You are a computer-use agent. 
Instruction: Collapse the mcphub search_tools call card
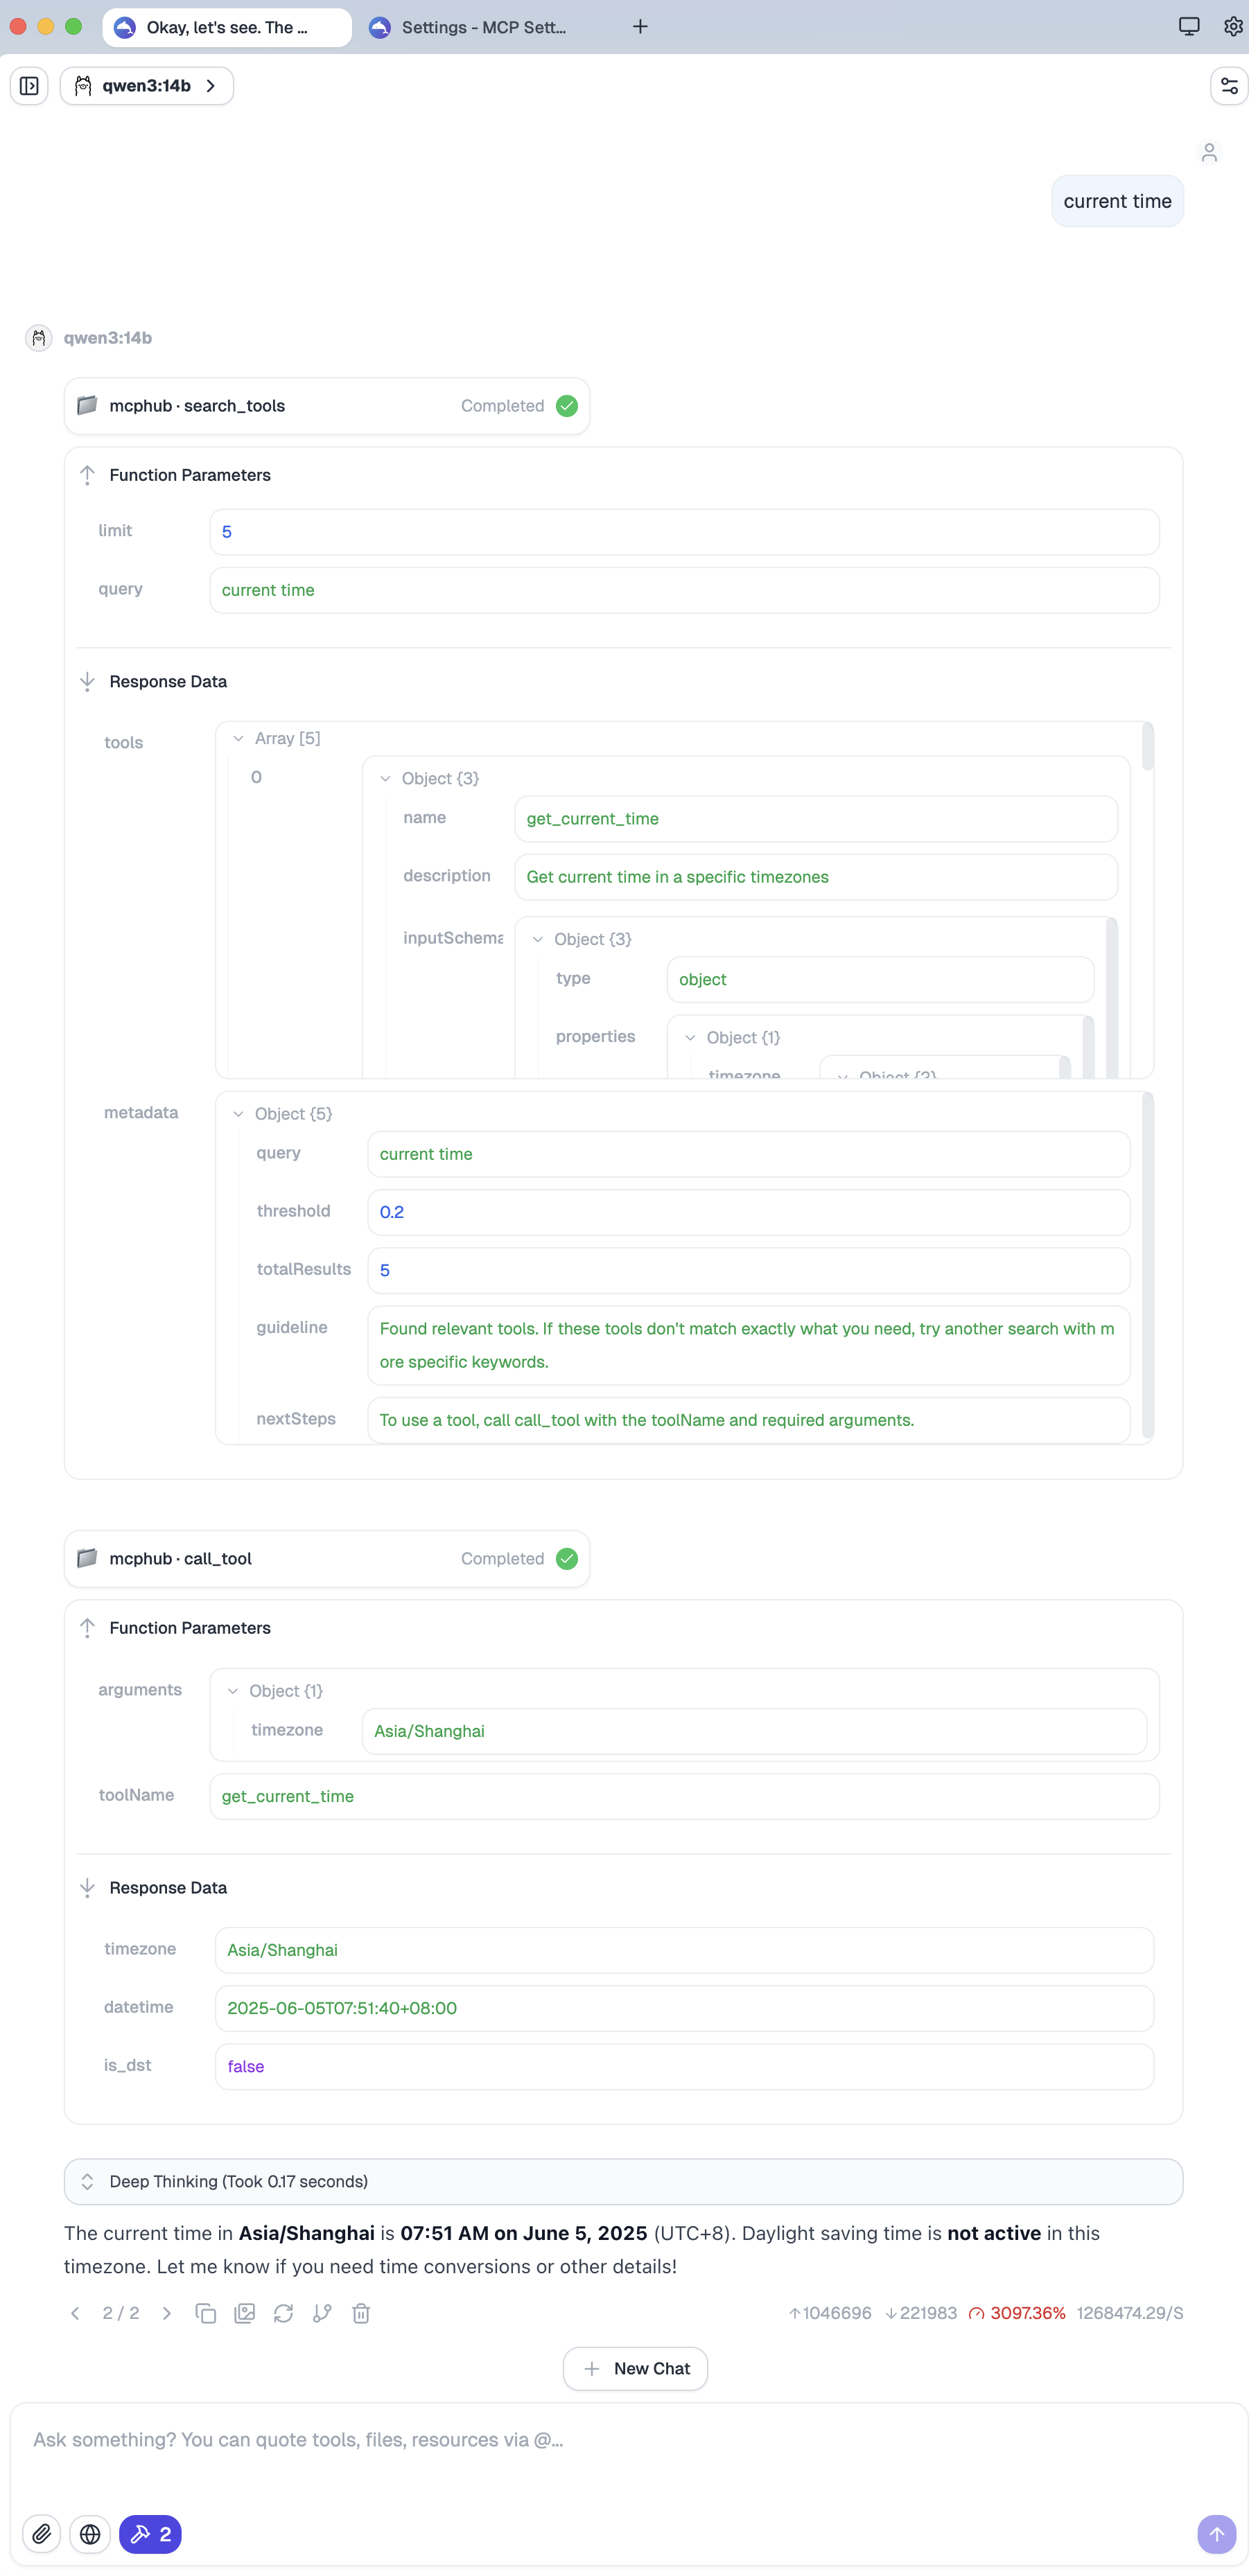[x=326, y=406]
